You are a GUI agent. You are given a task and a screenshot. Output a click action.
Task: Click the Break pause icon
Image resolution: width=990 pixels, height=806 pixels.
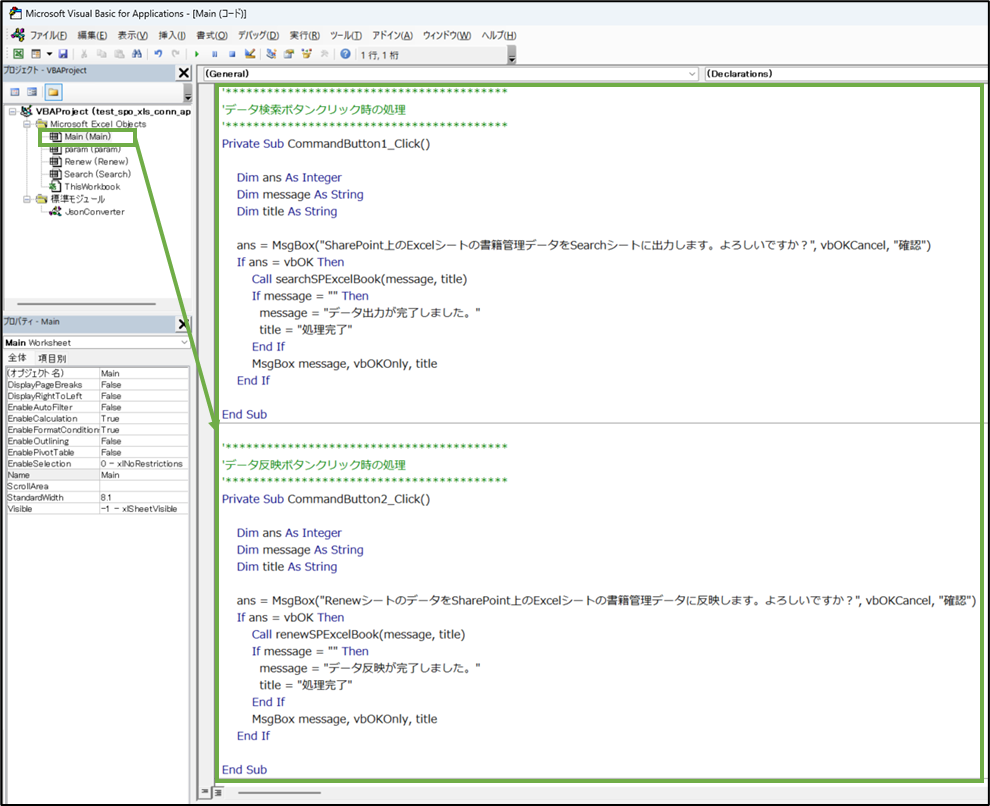coord(215,54)
